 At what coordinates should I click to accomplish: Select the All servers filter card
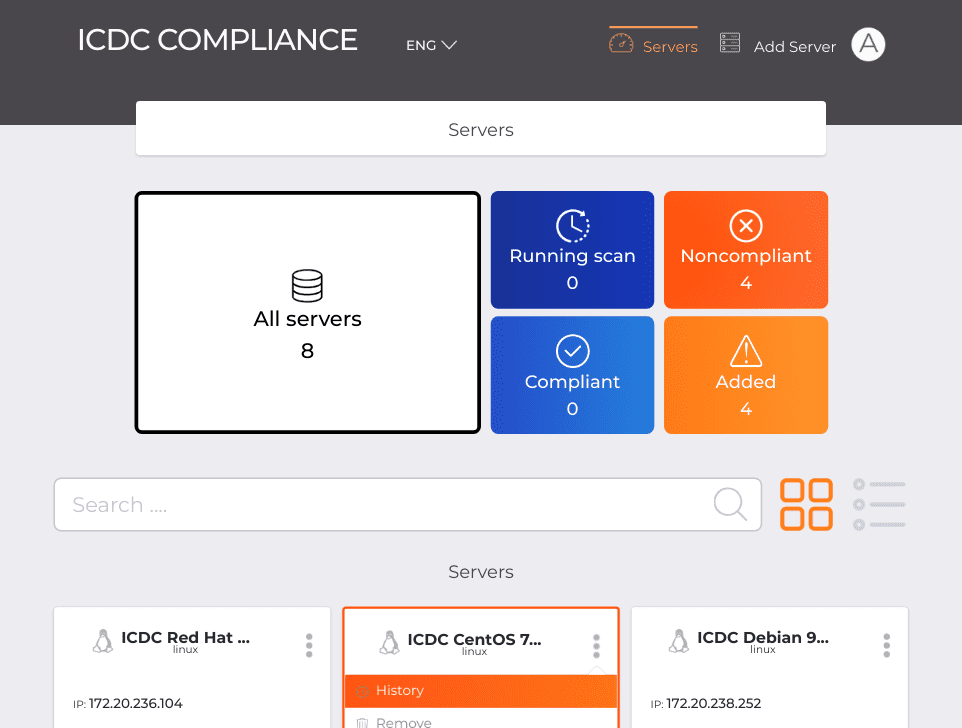[x=307, y=312]
